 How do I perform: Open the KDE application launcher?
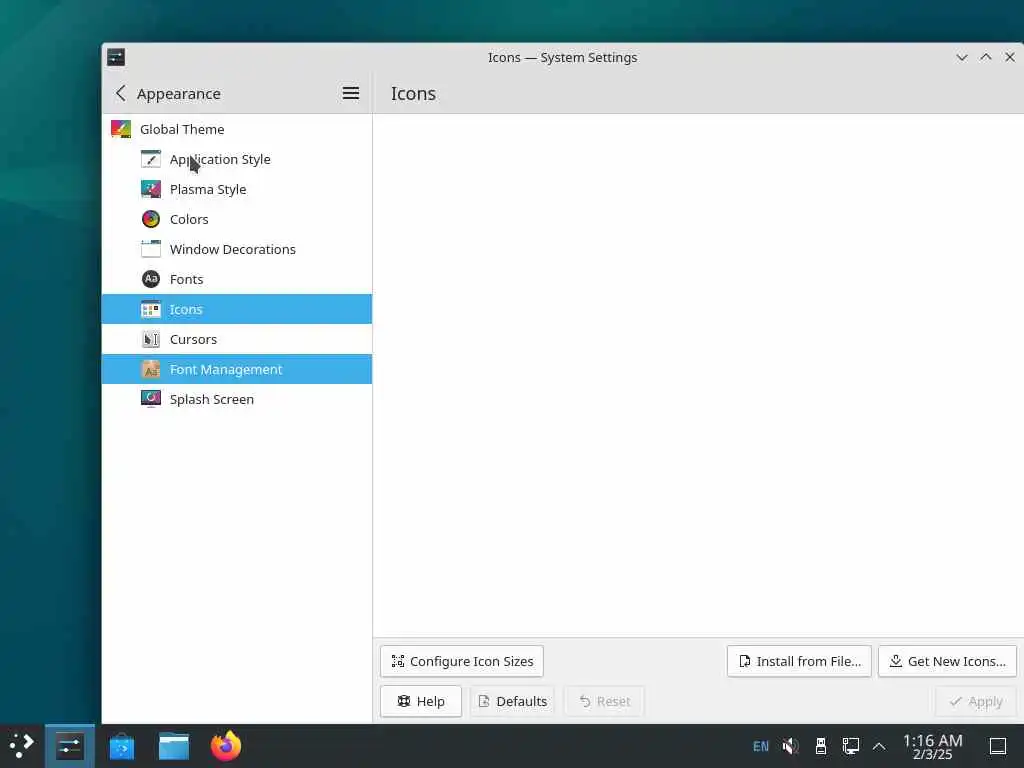tap(22, 746)
